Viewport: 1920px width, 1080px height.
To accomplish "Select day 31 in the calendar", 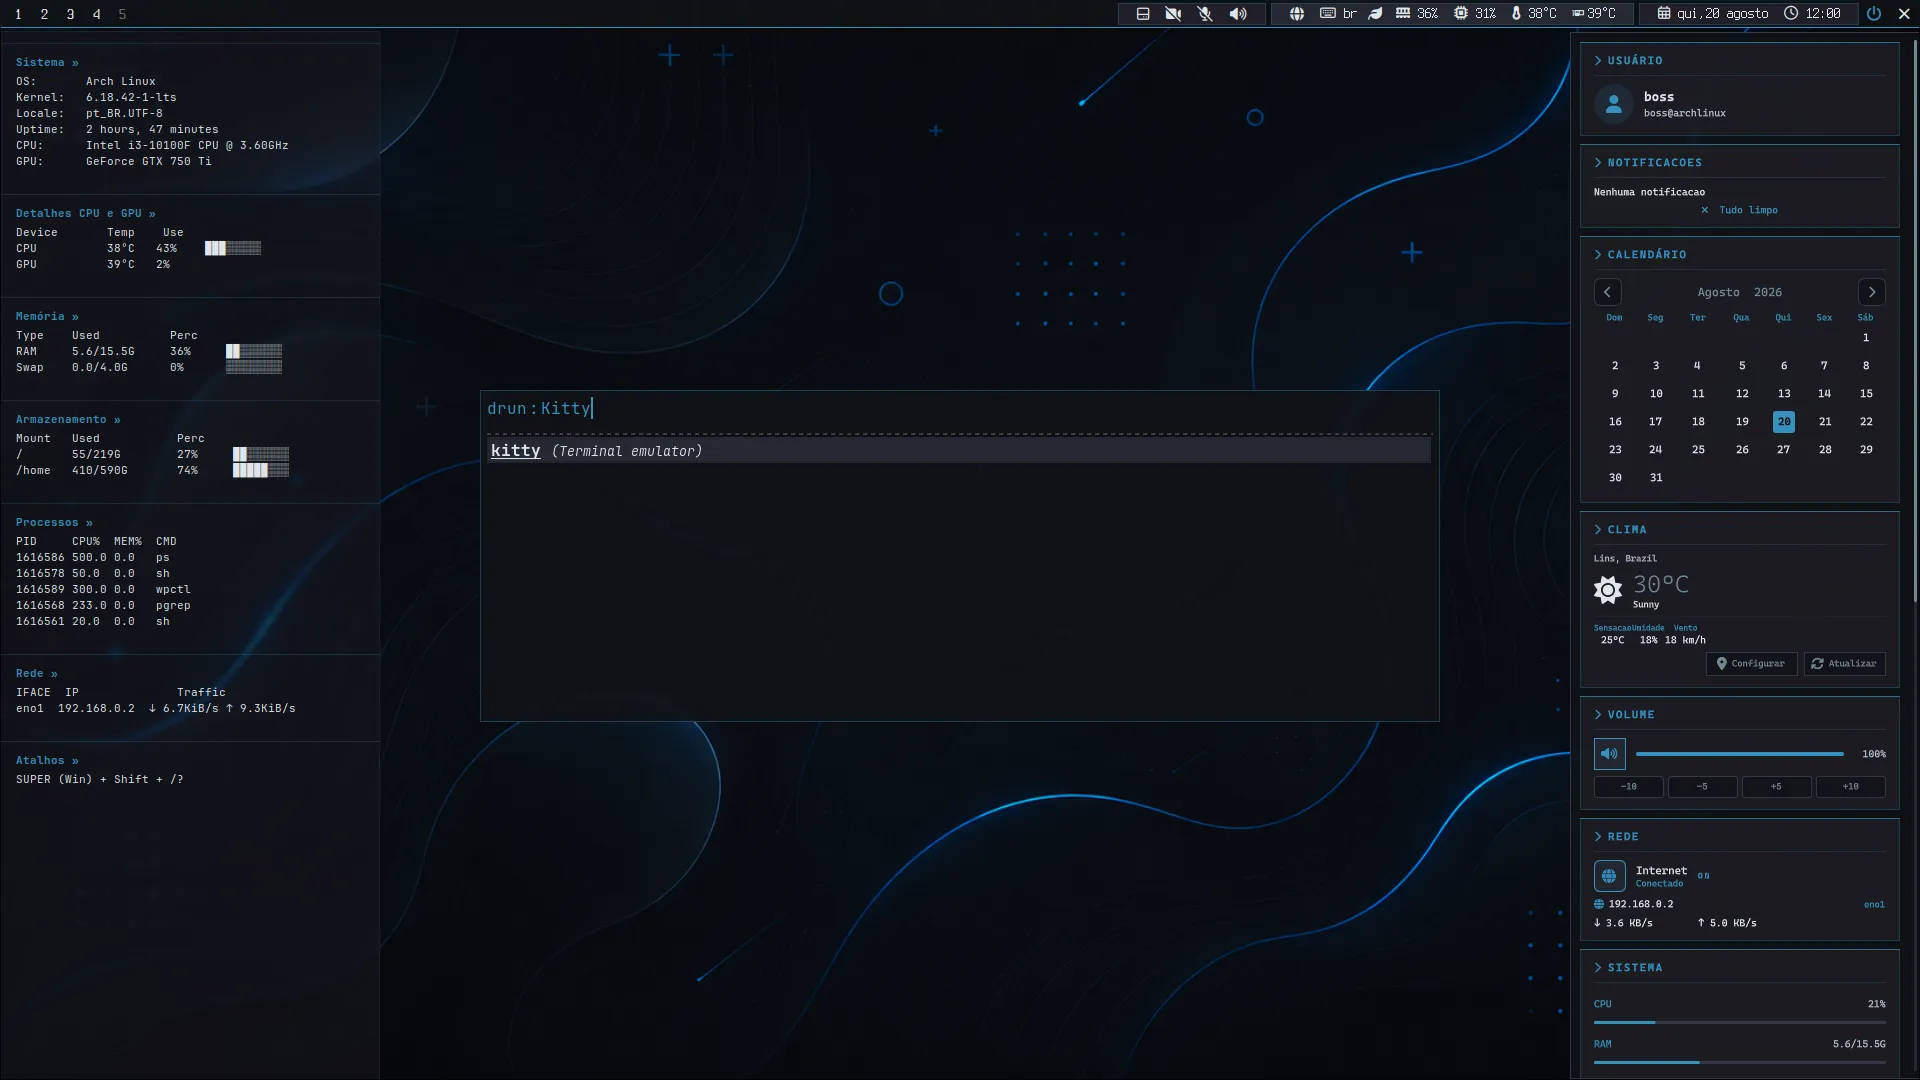I will pos(1656,478).
